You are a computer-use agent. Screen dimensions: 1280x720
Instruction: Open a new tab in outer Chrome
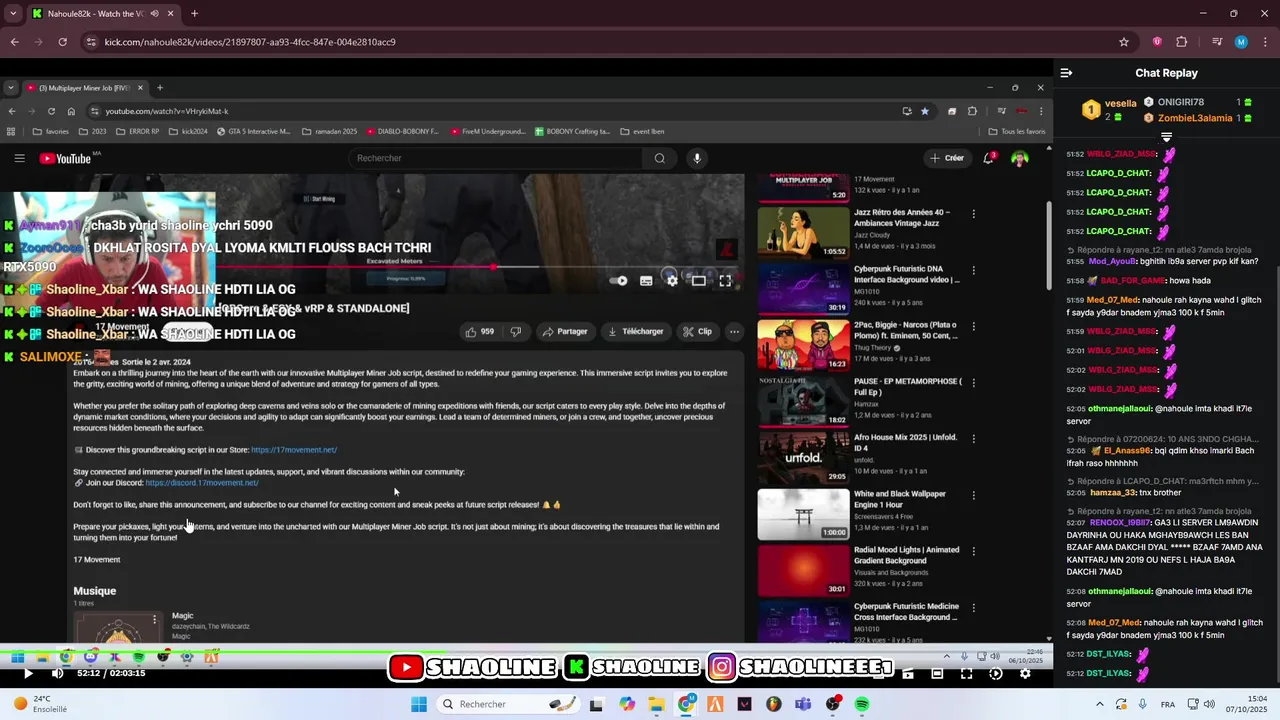click(x=194, y=14)
